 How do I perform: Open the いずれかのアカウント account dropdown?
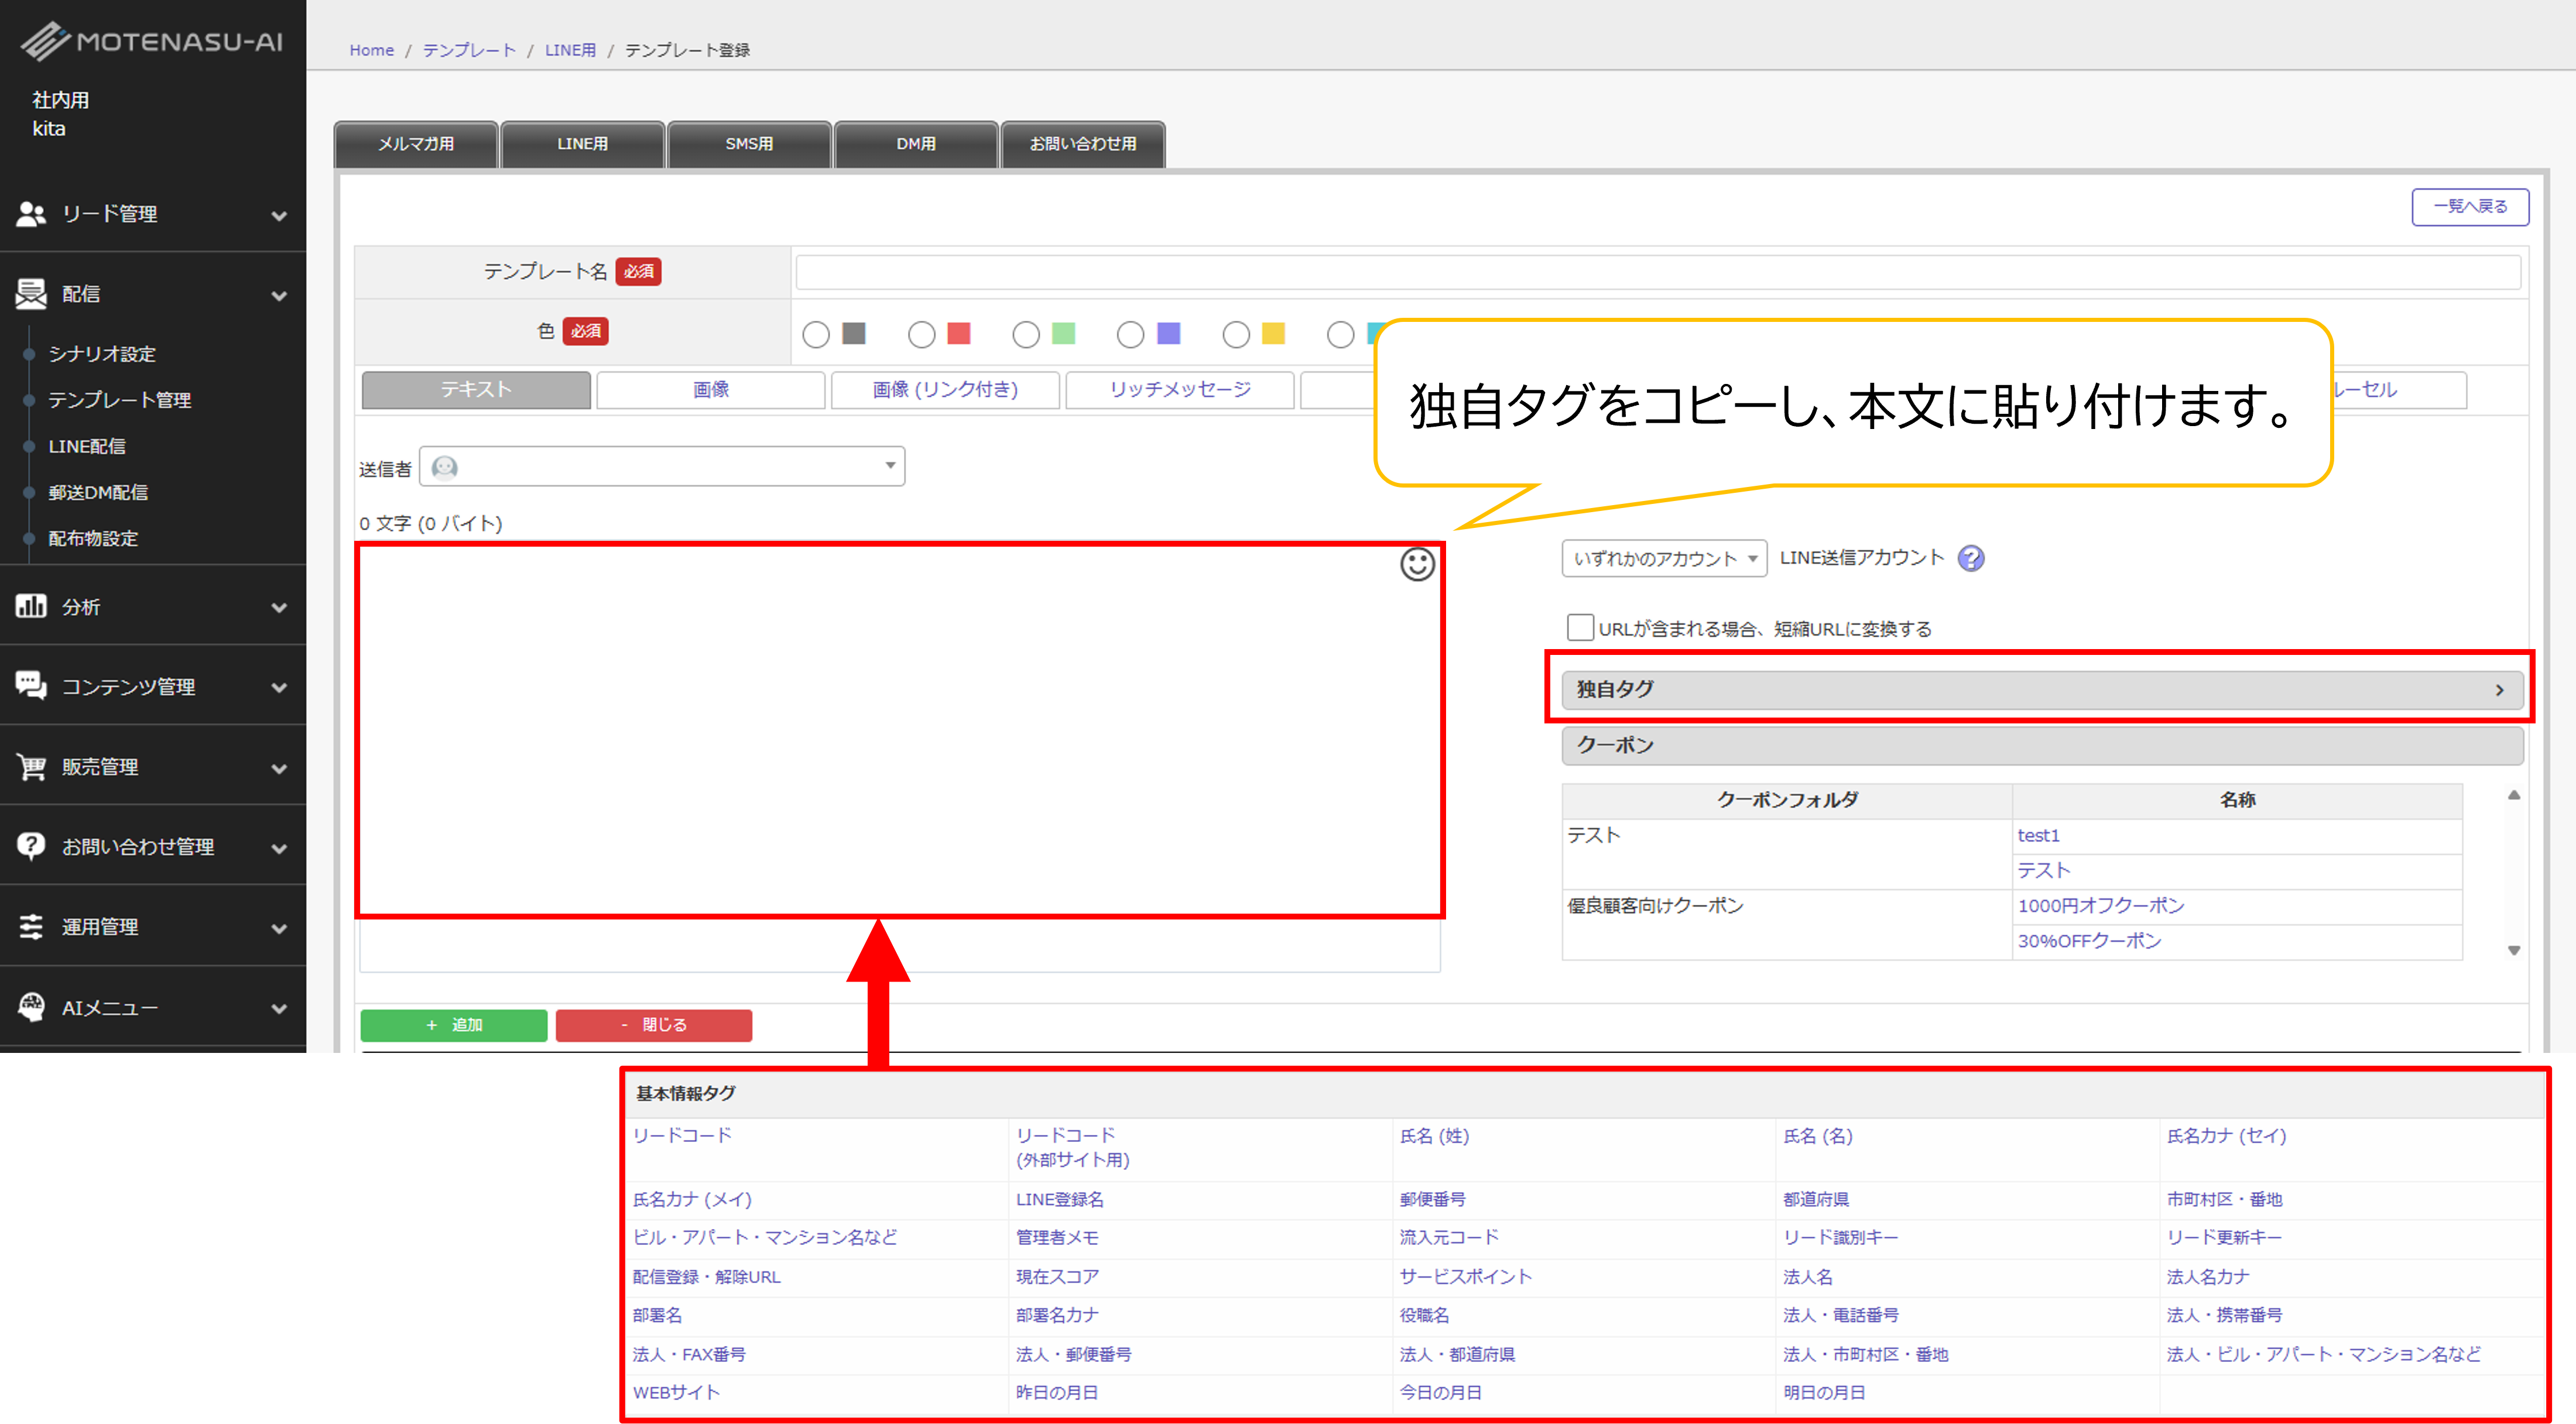coord(1664,559)
